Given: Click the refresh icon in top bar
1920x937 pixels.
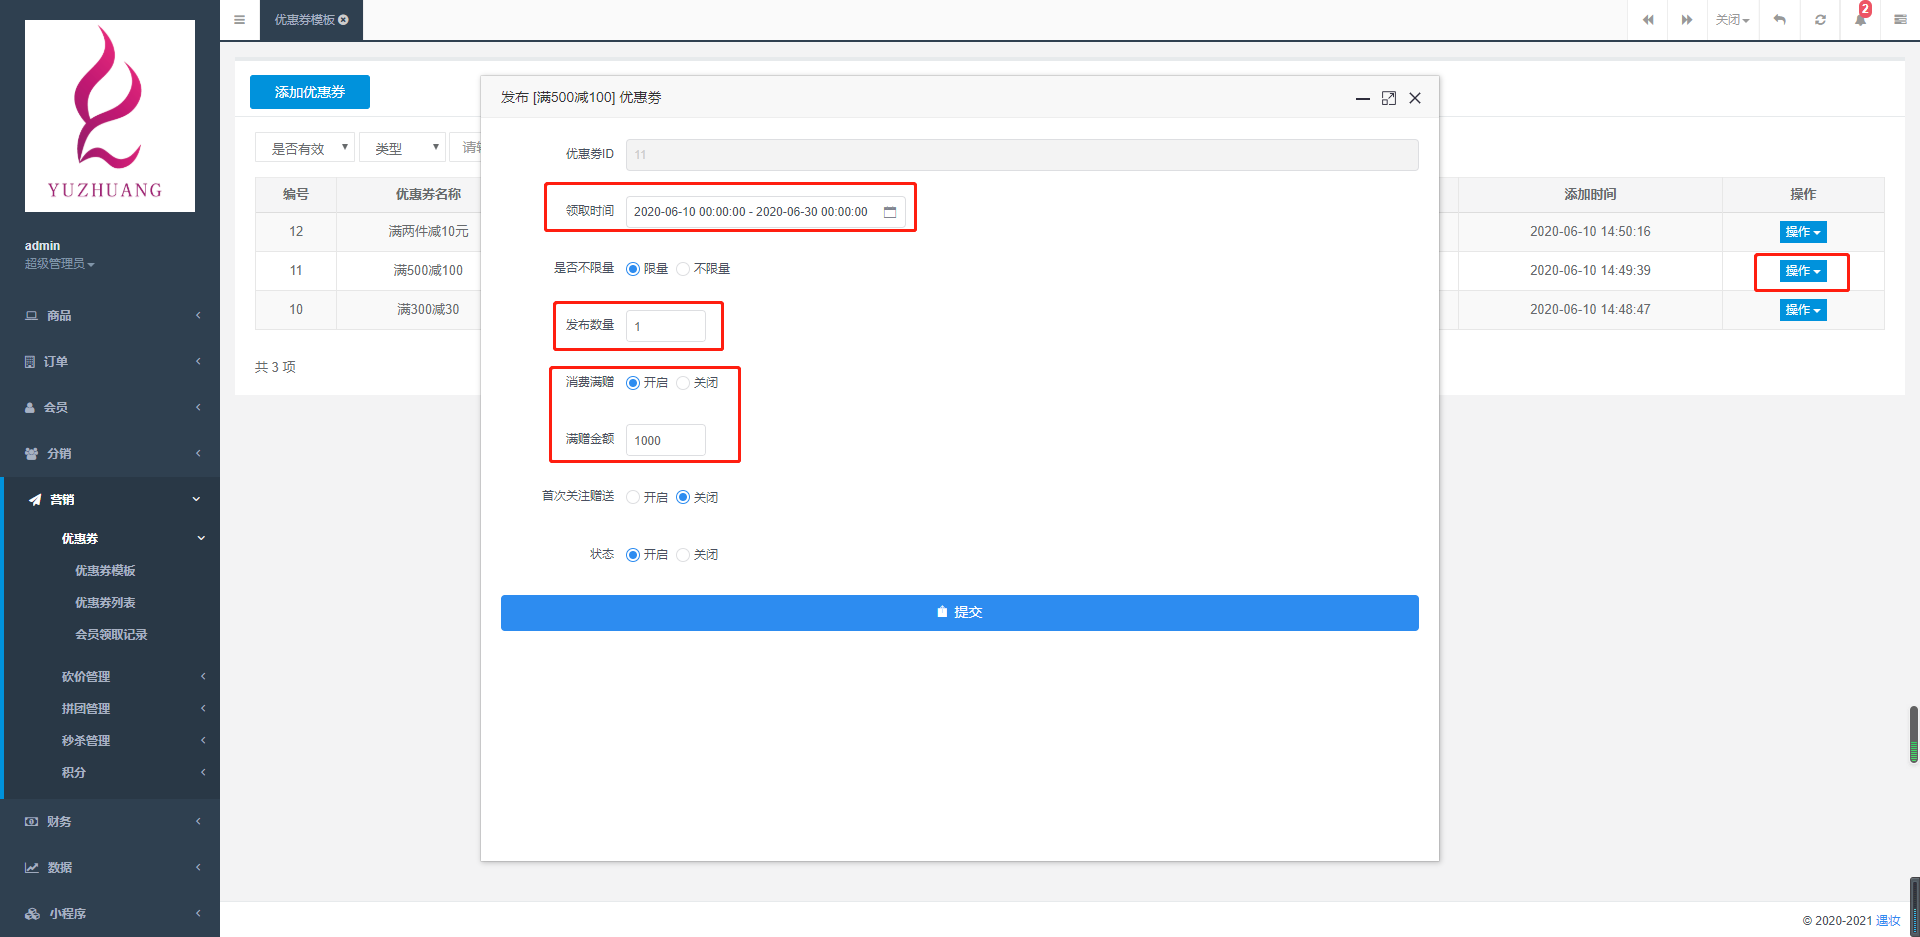Looking at the screenshot, I should tap(1820, 20).
